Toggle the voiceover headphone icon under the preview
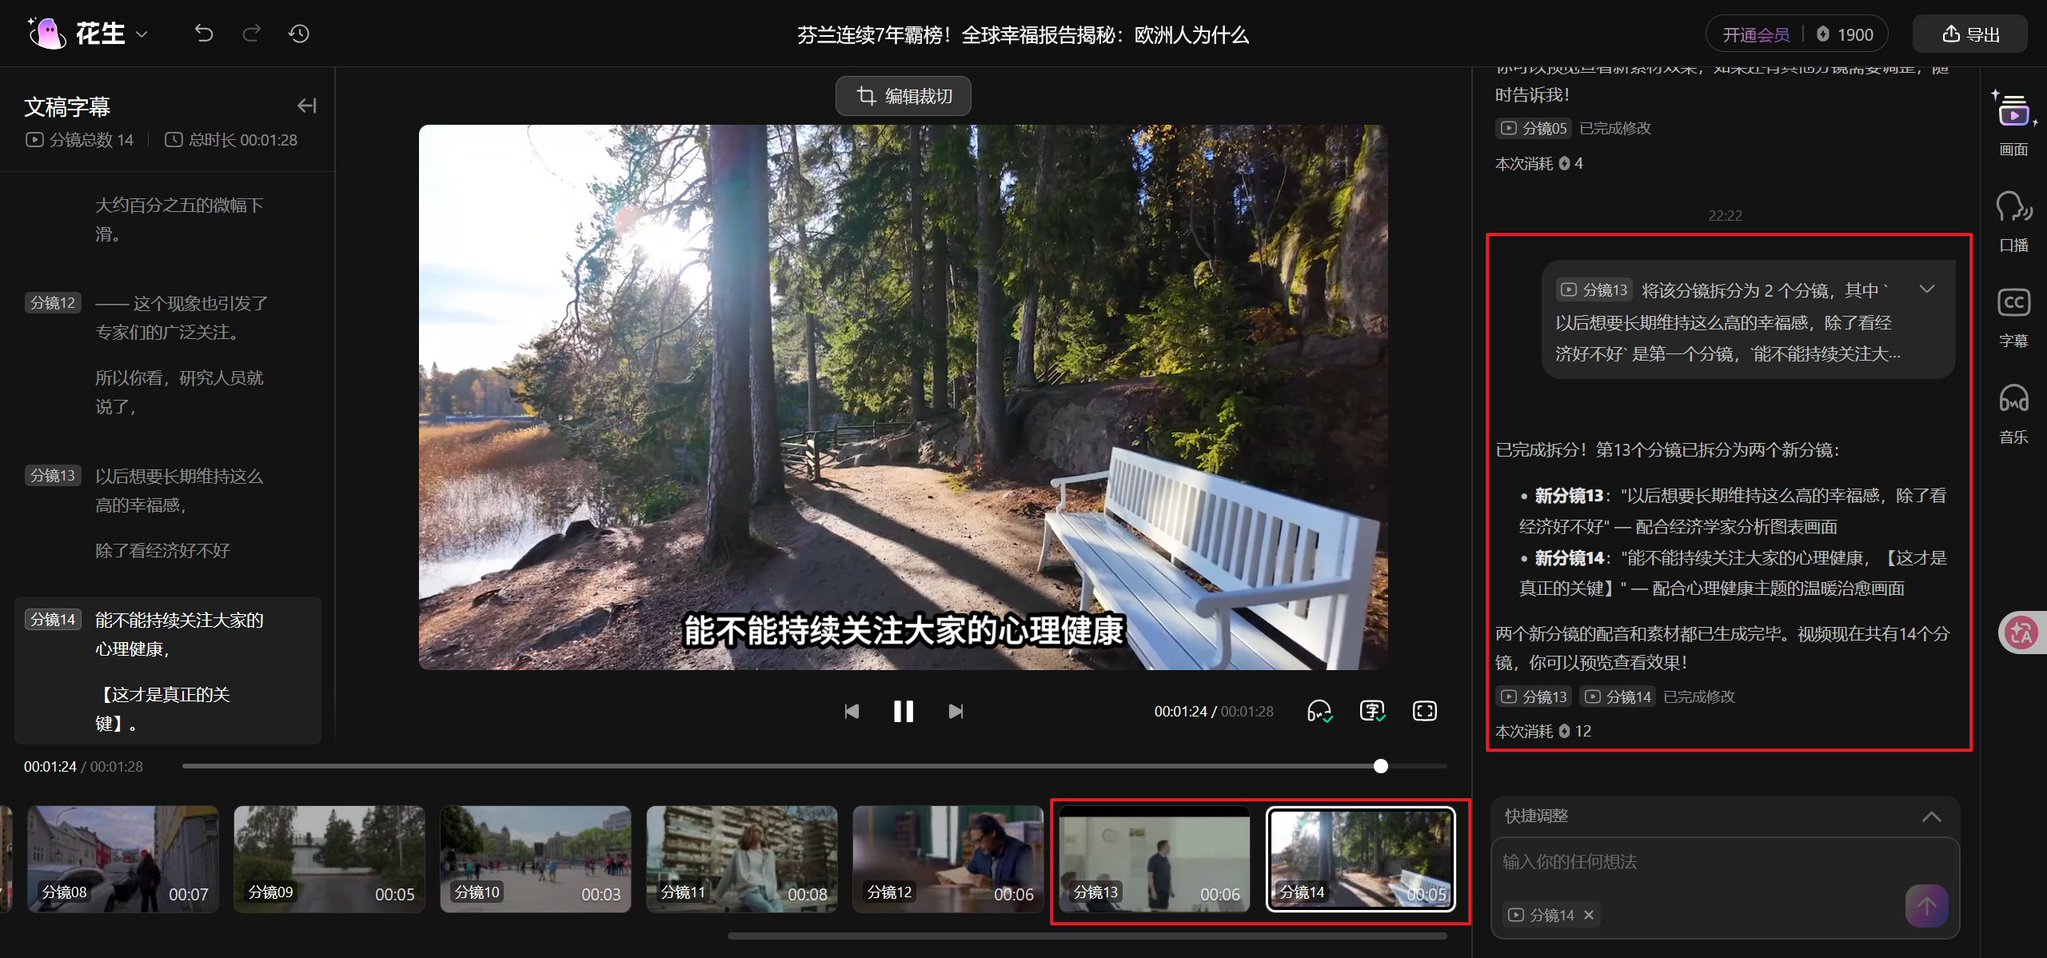Viewport: 2047px width, 958px height. 1319,711
